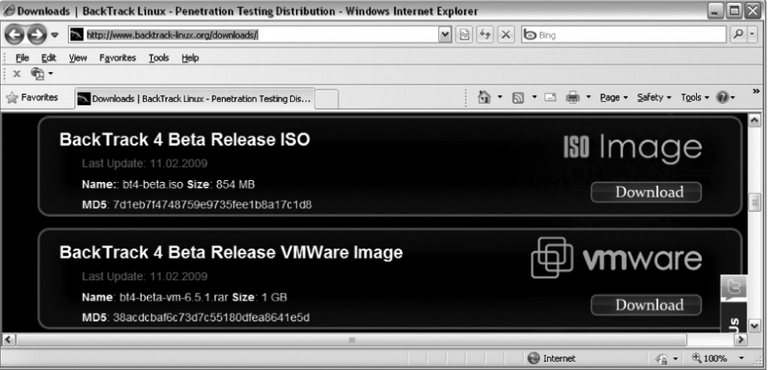
Task: Click the RSS feeds icon
Action: click(518, 98)
